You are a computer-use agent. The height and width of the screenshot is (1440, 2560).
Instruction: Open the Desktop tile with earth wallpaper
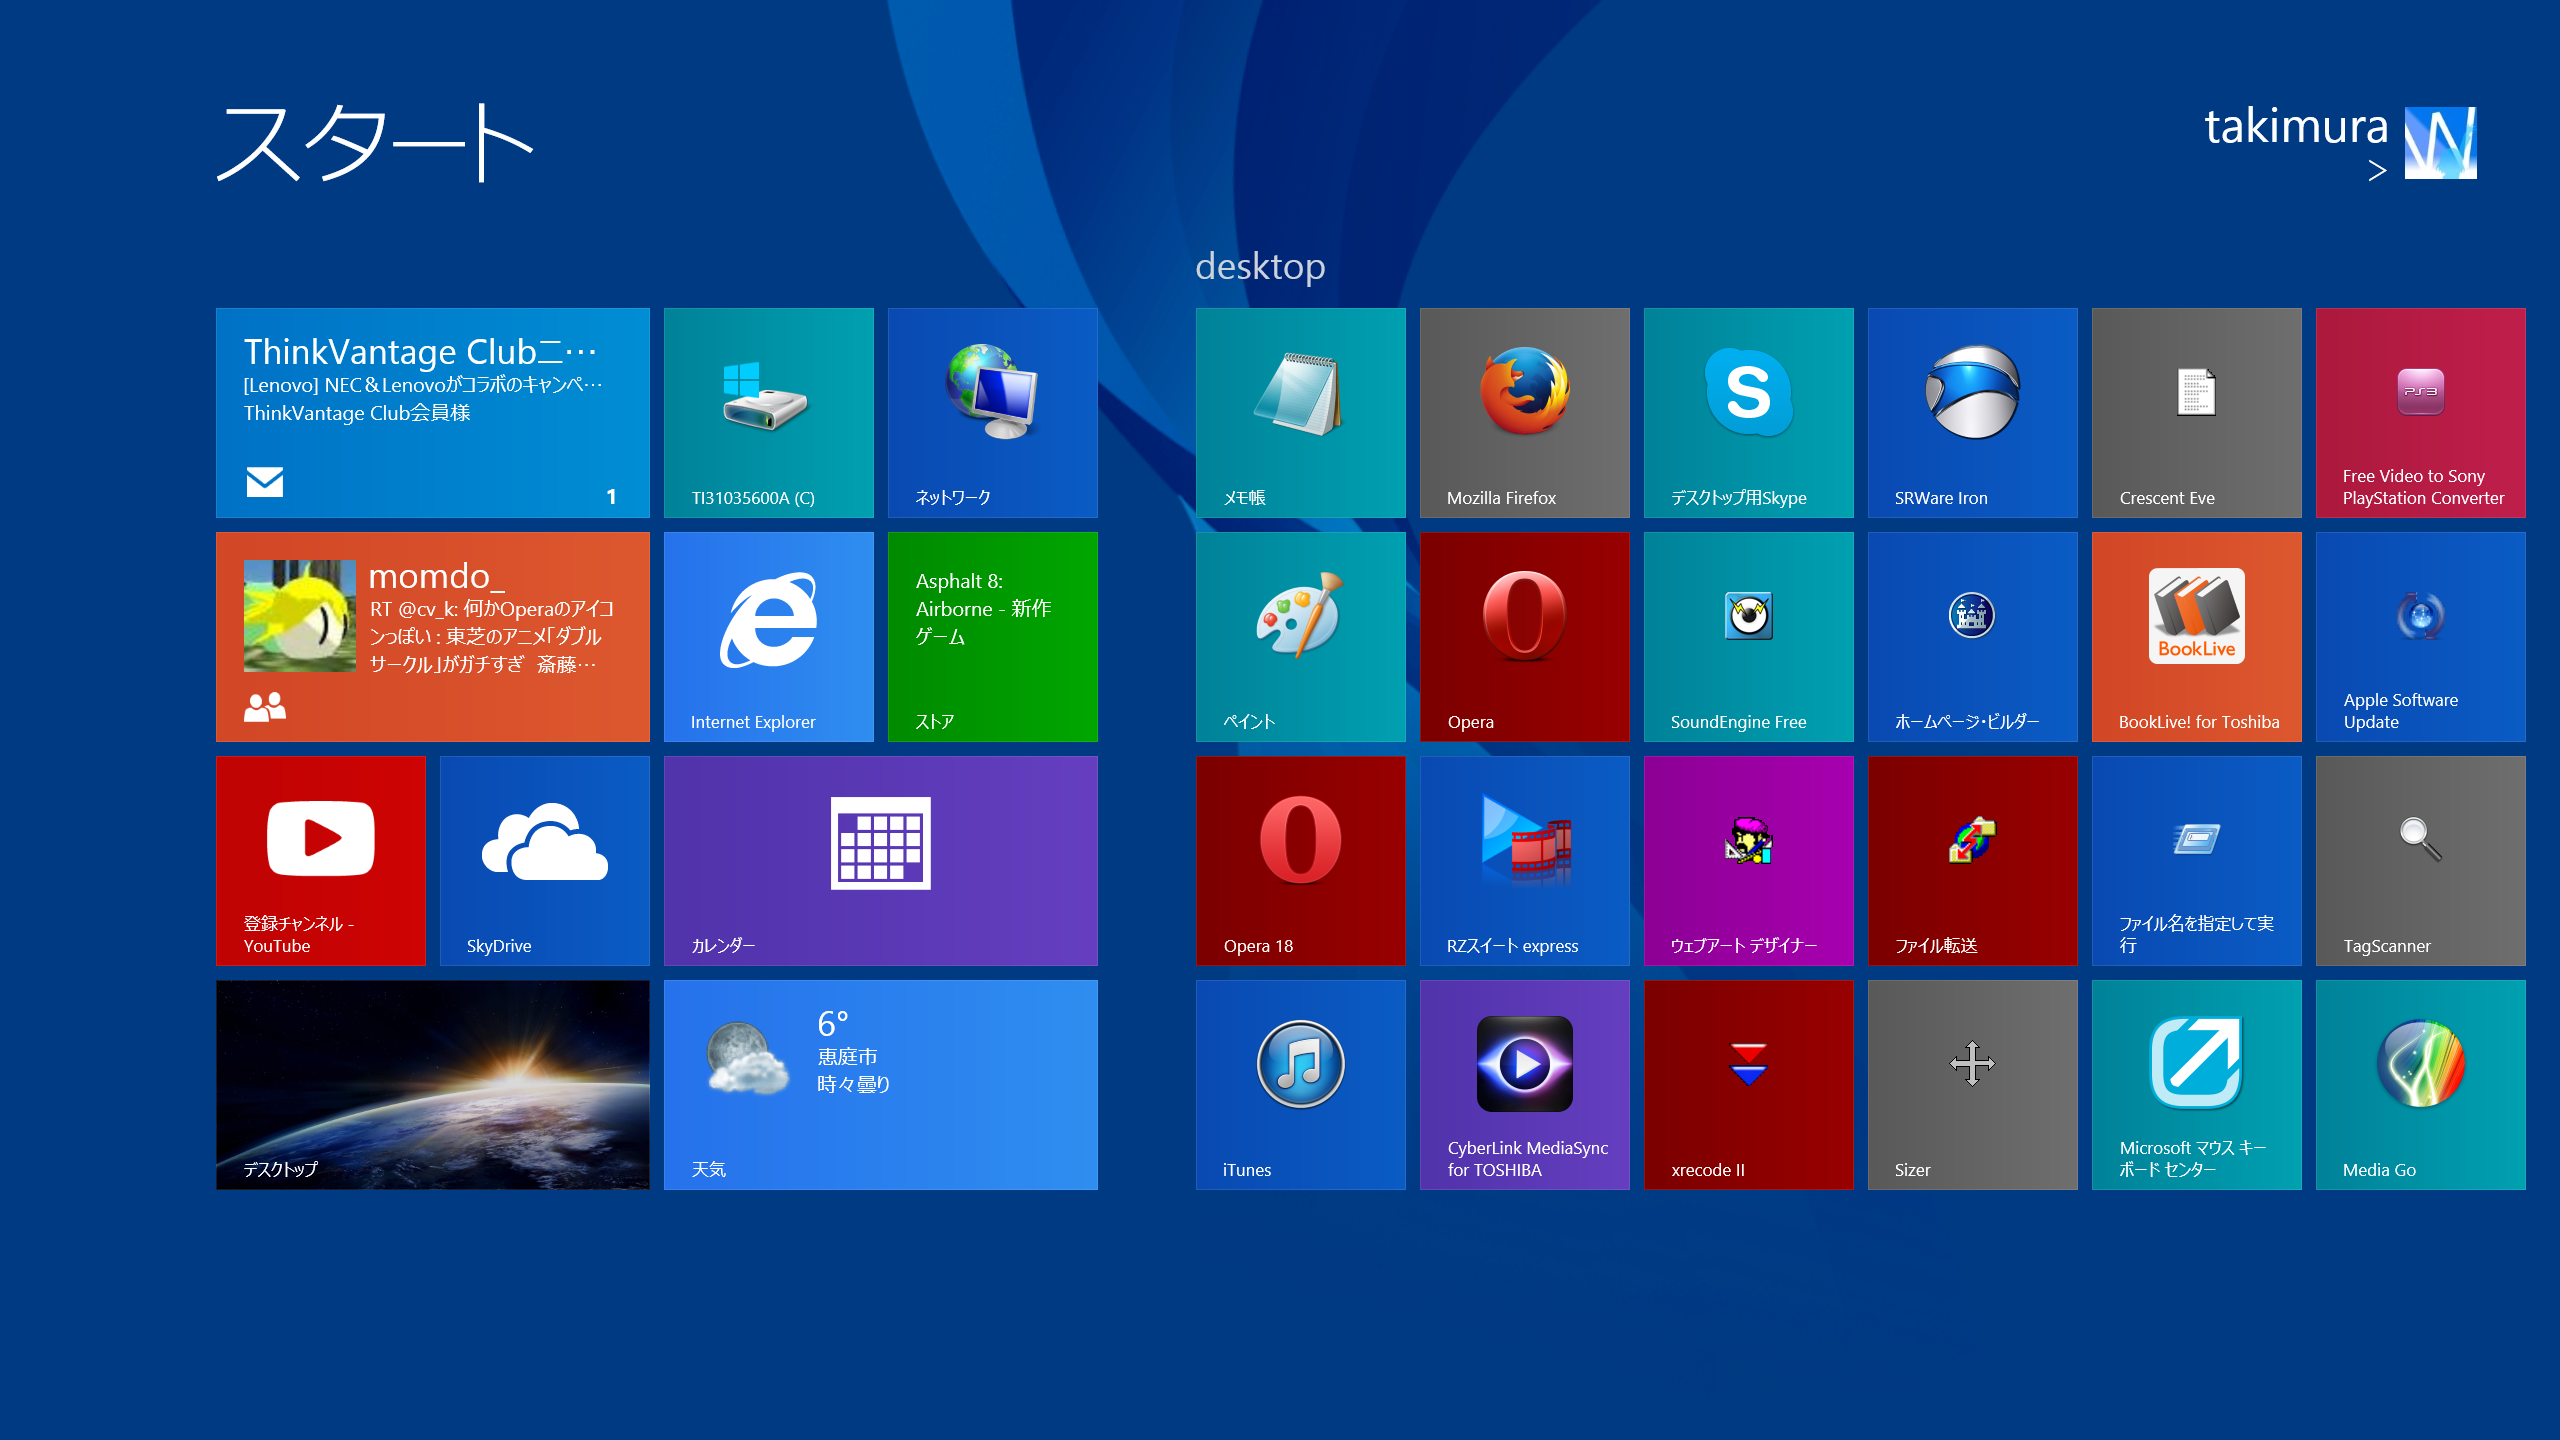[432, 1084]
